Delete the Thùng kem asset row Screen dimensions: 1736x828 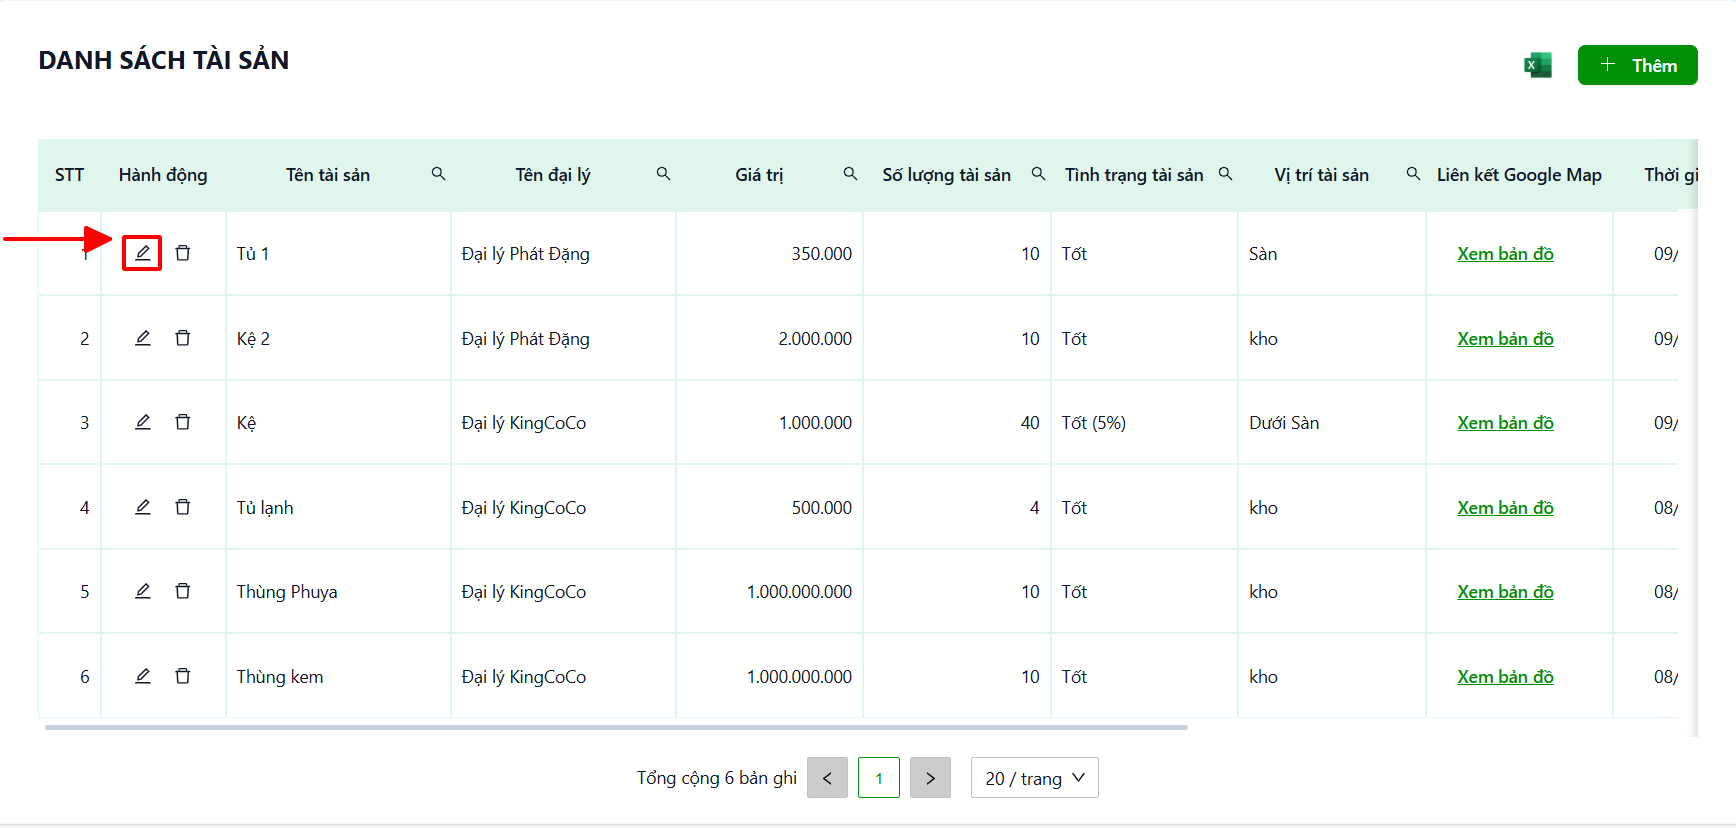point(183,676)
